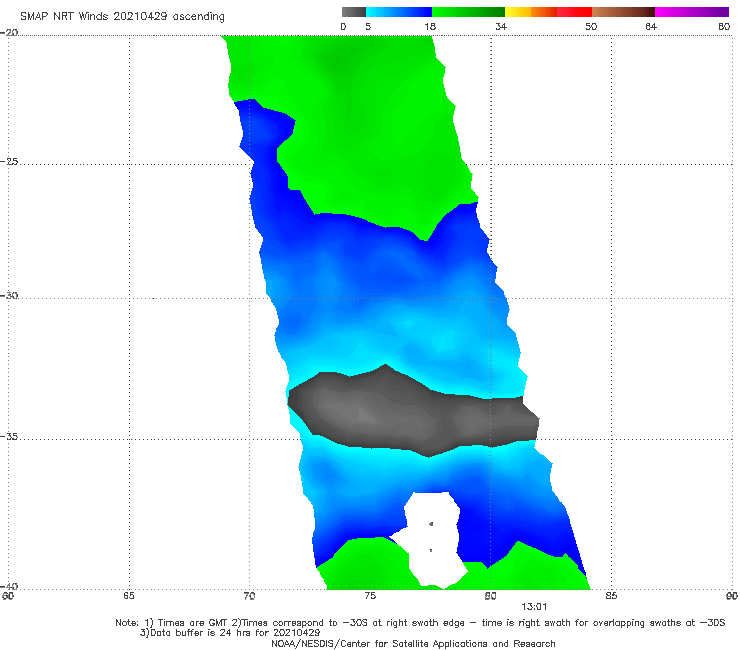
Task: Click the note '3)Data buffer is 24 hrs'
Action: point(230,633)
